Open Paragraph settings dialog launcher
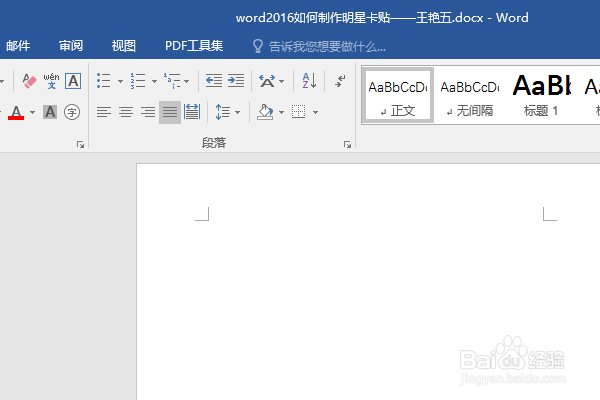 click(347, 144)
